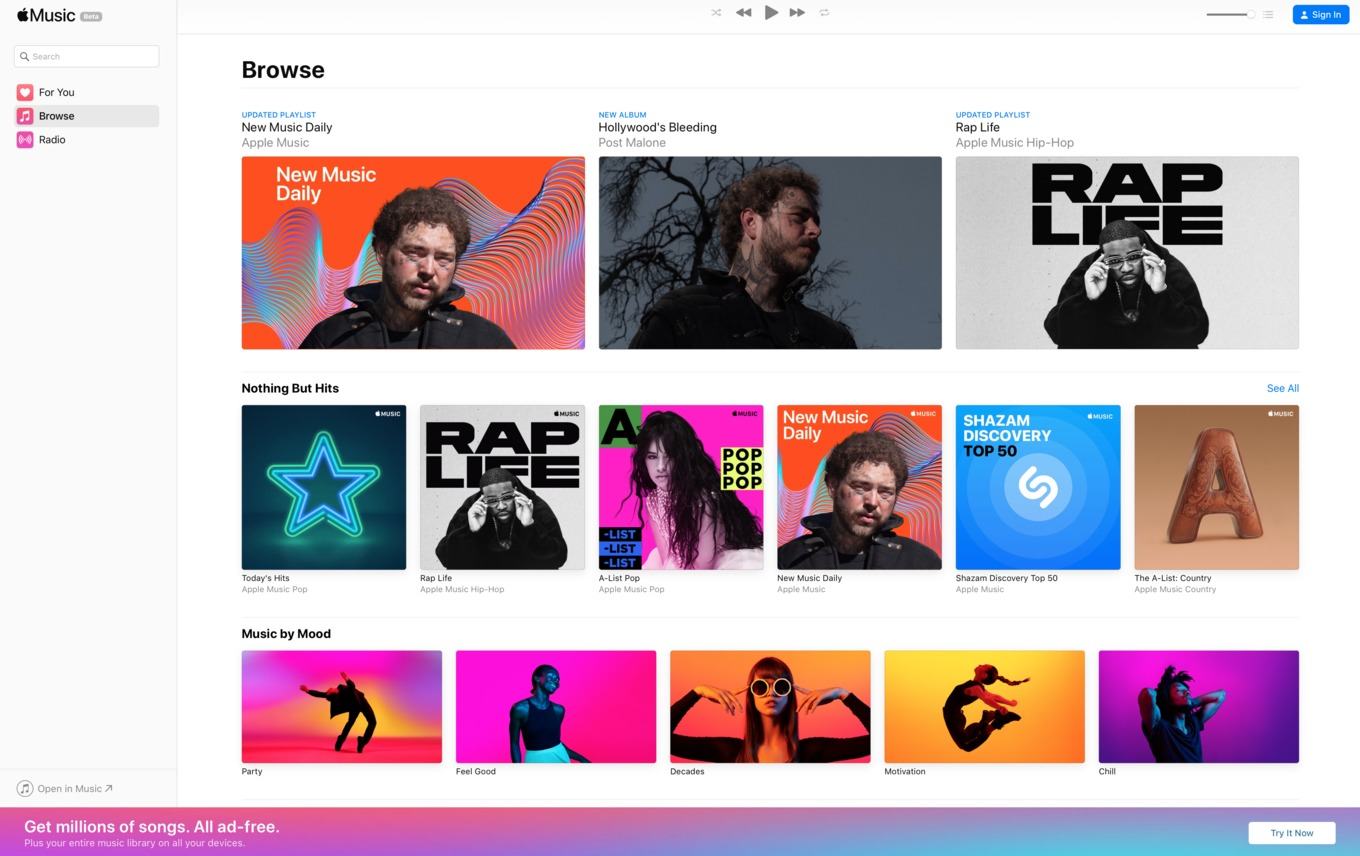This screenshot has width=1360, height=856.
Task: Start playback with play button
Action: pyautogui.click(x=771, y=13)
